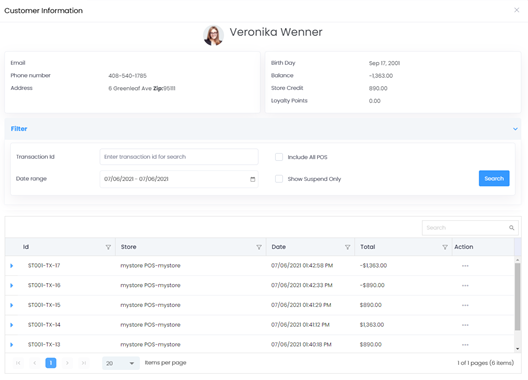Open the date range calendar icon
This screenshot has width=528, height=380.
pos(253,179)
